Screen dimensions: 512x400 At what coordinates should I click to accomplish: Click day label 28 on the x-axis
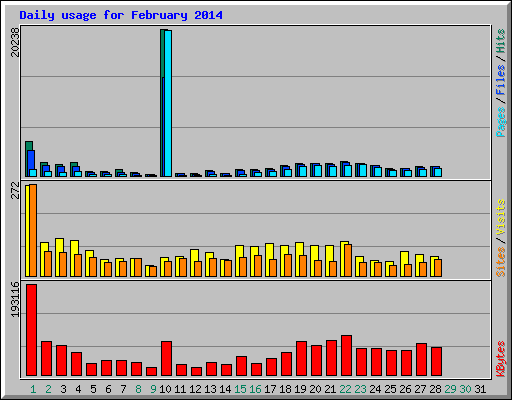pyautogui.click(x=435, y=389)
